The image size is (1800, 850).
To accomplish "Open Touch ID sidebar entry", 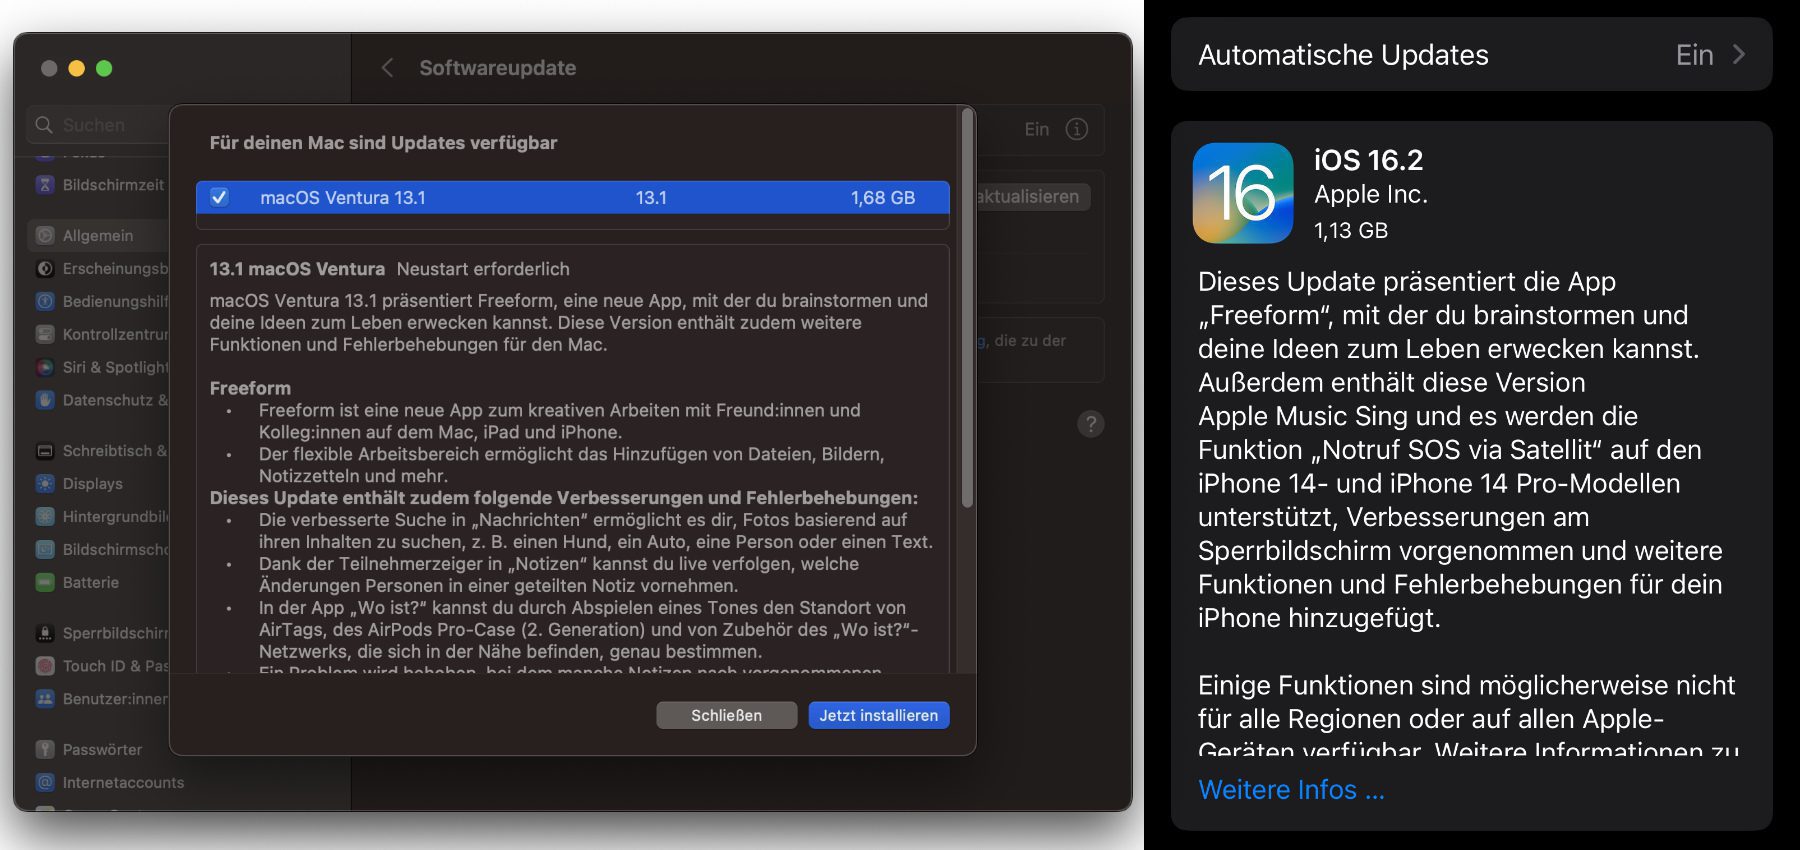I will (110, 666).
